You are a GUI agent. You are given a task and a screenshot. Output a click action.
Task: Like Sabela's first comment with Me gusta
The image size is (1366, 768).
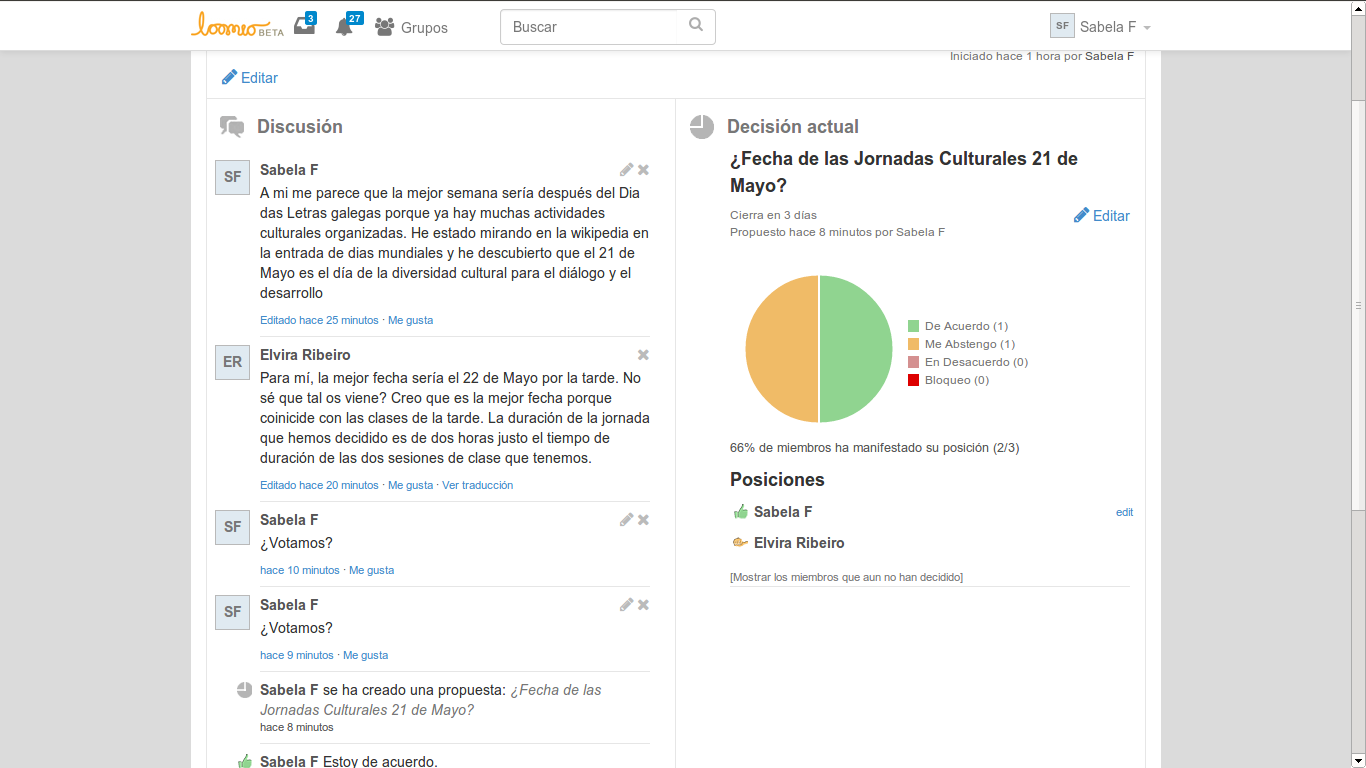410,320
